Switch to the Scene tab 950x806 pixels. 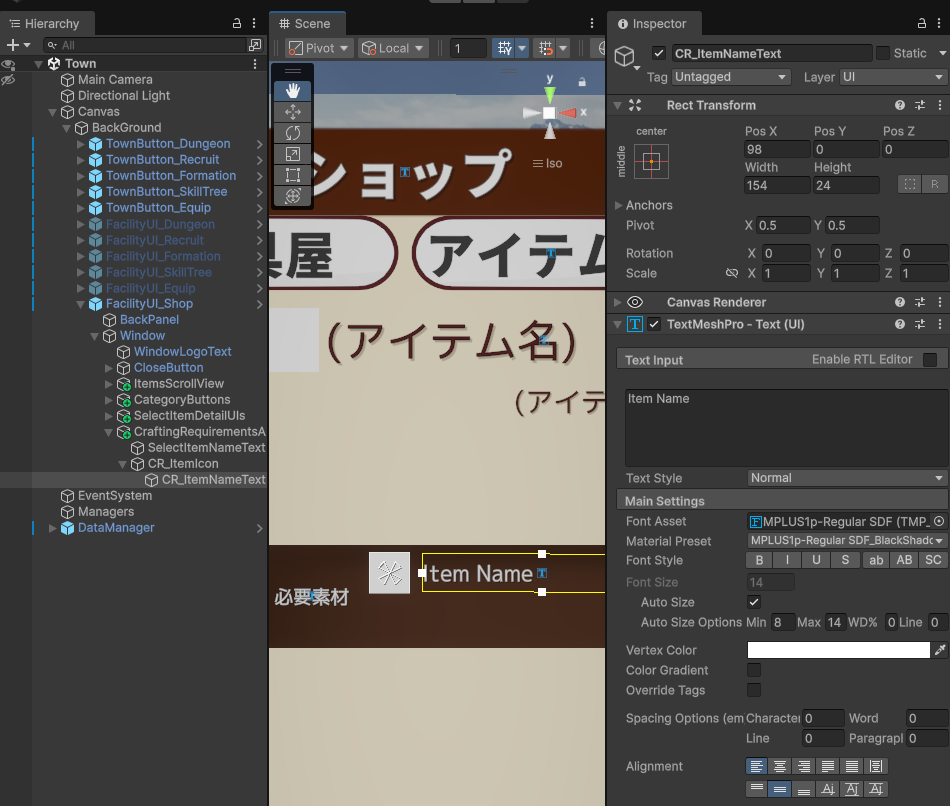(x=306, y=23)
